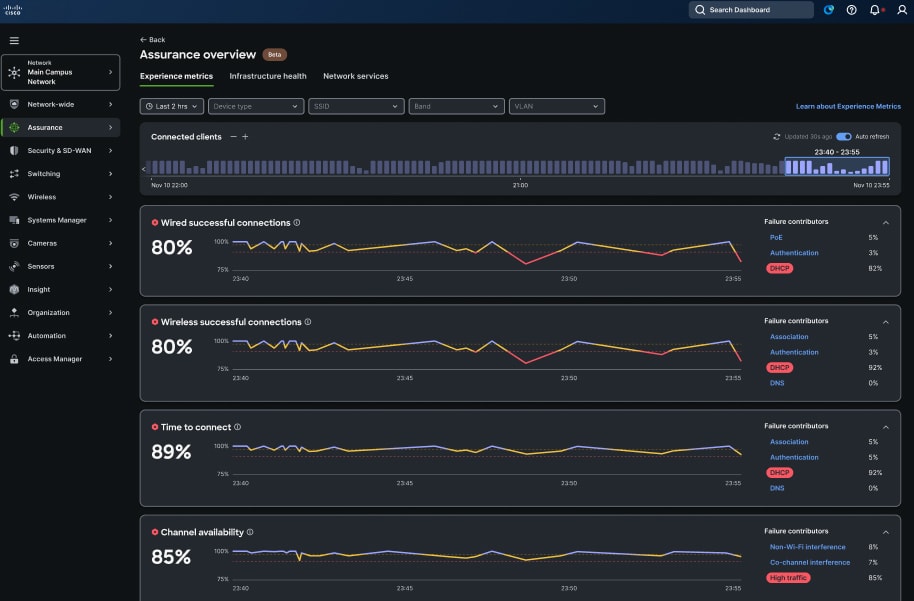Open the help question mark icon
Viewport: 914px width, 601px height.
tap(852, 10)
